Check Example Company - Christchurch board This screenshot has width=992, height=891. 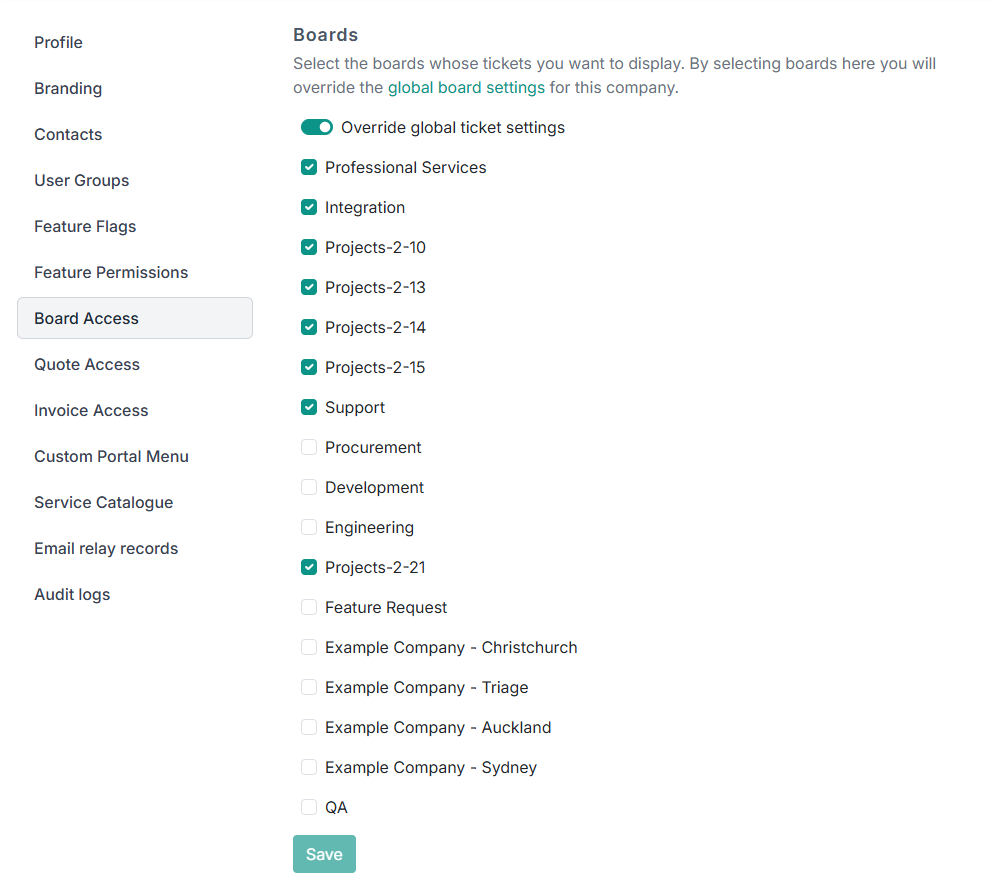pyautogui.click(x=309, y=648)
